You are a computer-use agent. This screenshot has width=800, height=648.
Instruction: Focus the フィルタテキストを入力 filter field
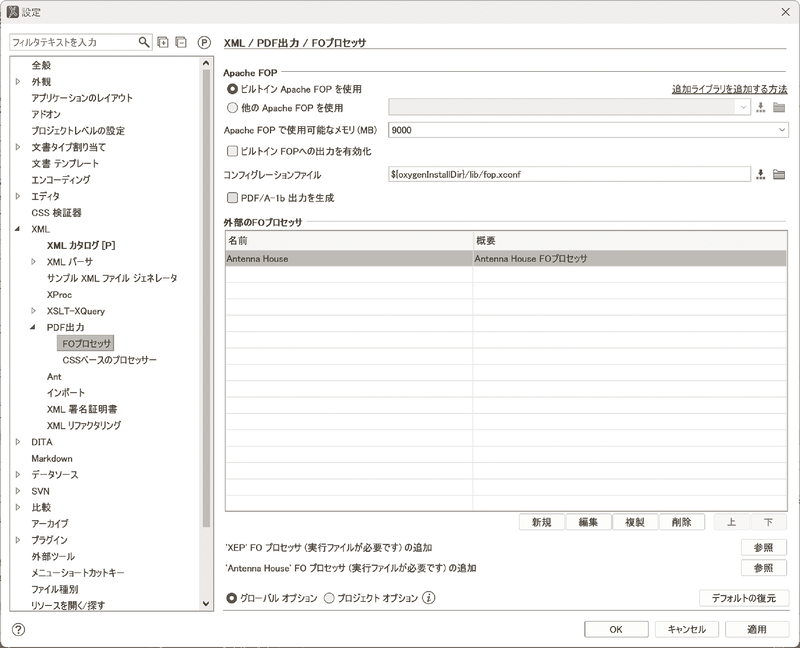click(73, 42)
